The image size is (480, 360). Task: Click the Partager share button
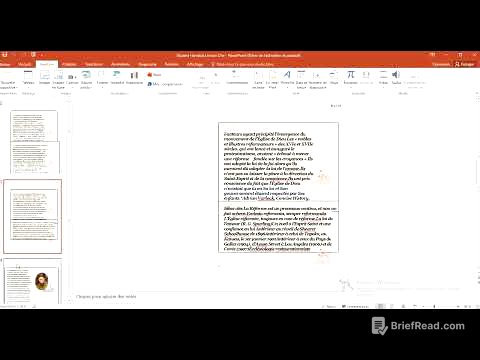465,64
